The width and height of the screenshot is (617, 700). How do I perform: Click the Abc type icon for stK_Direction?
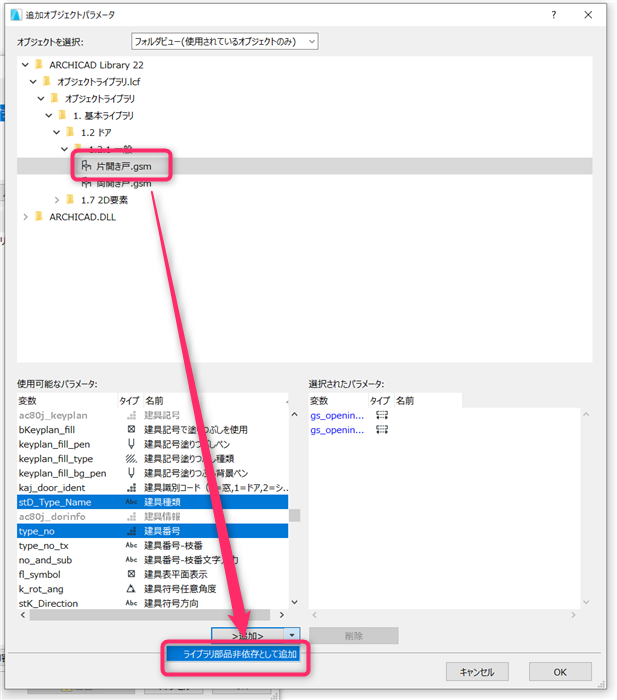point(131,603)
